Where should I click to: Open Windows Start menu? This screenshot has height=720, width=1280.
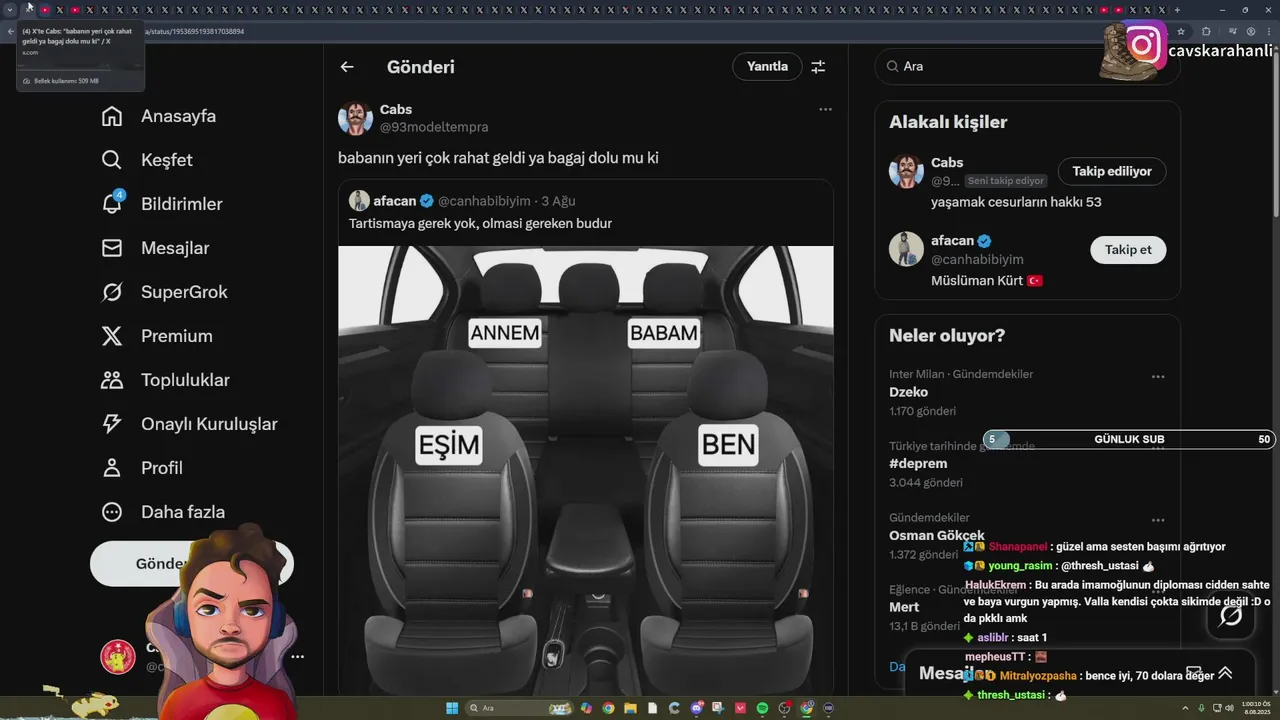click(x=452, y=708)
